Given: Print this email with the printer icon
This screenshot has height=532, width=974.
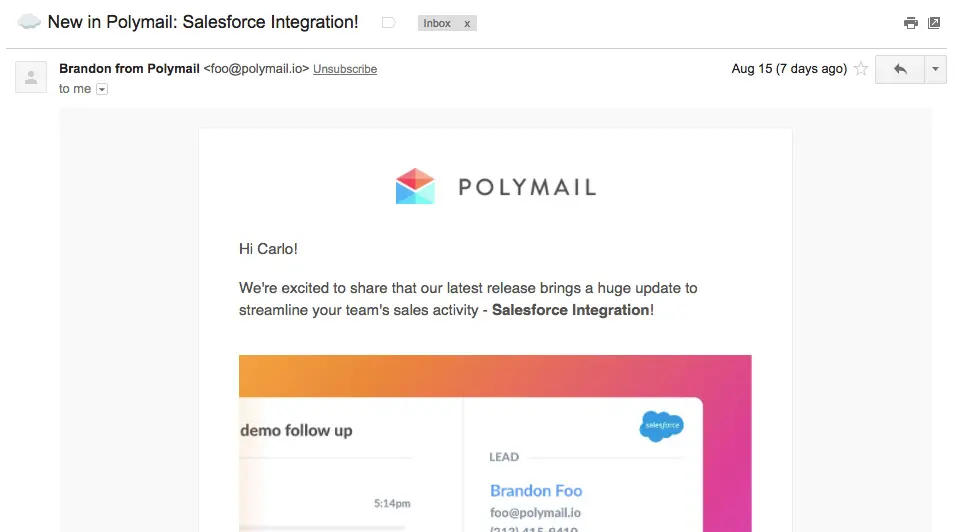Looking at the screenshot, I should (x=910, y=23).
